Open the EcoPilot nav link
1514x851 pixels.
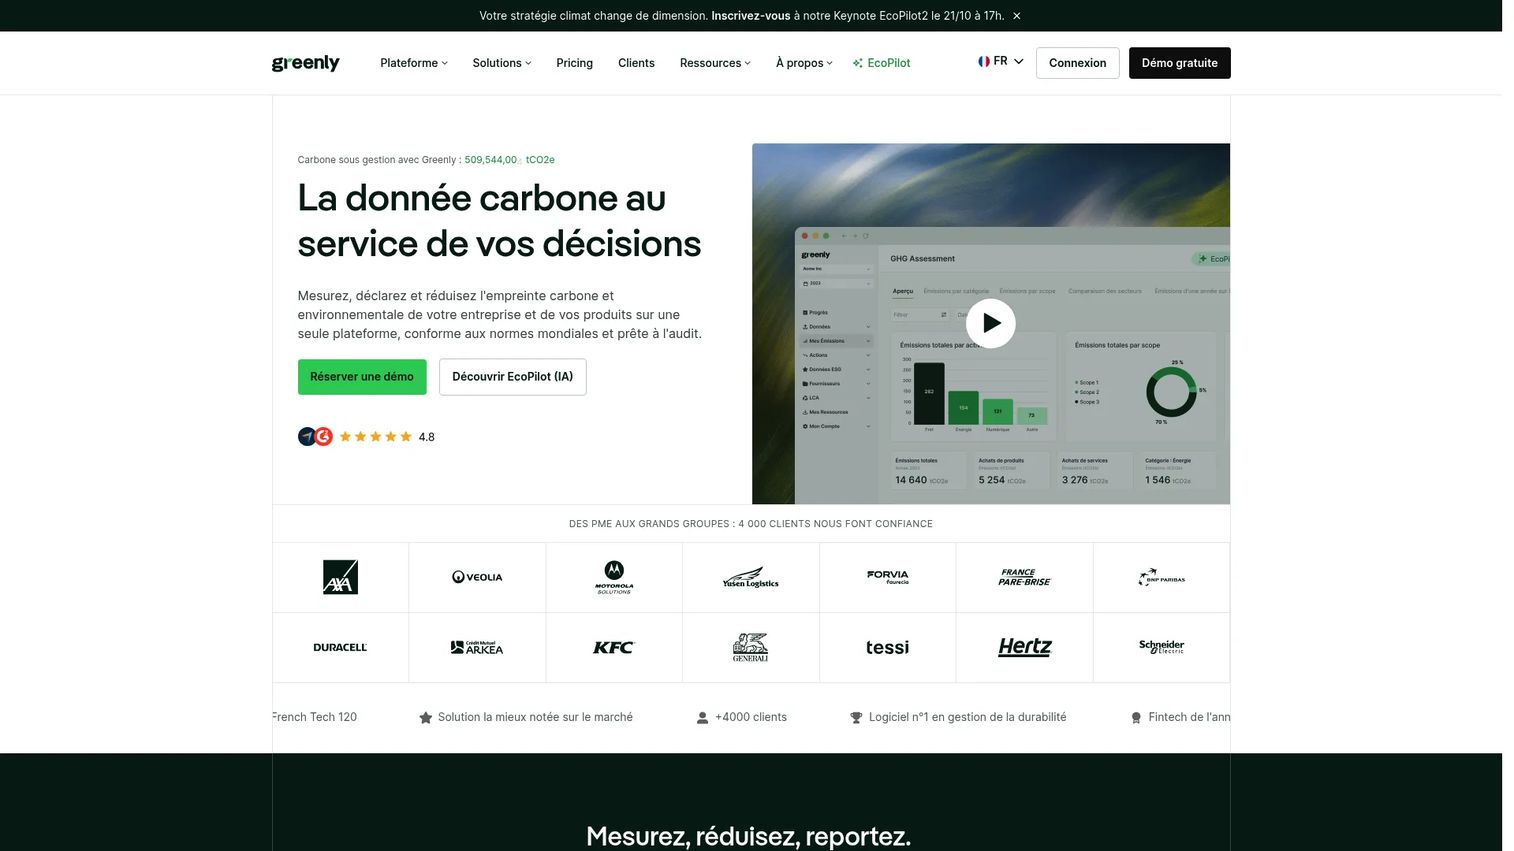coord(881,63)
